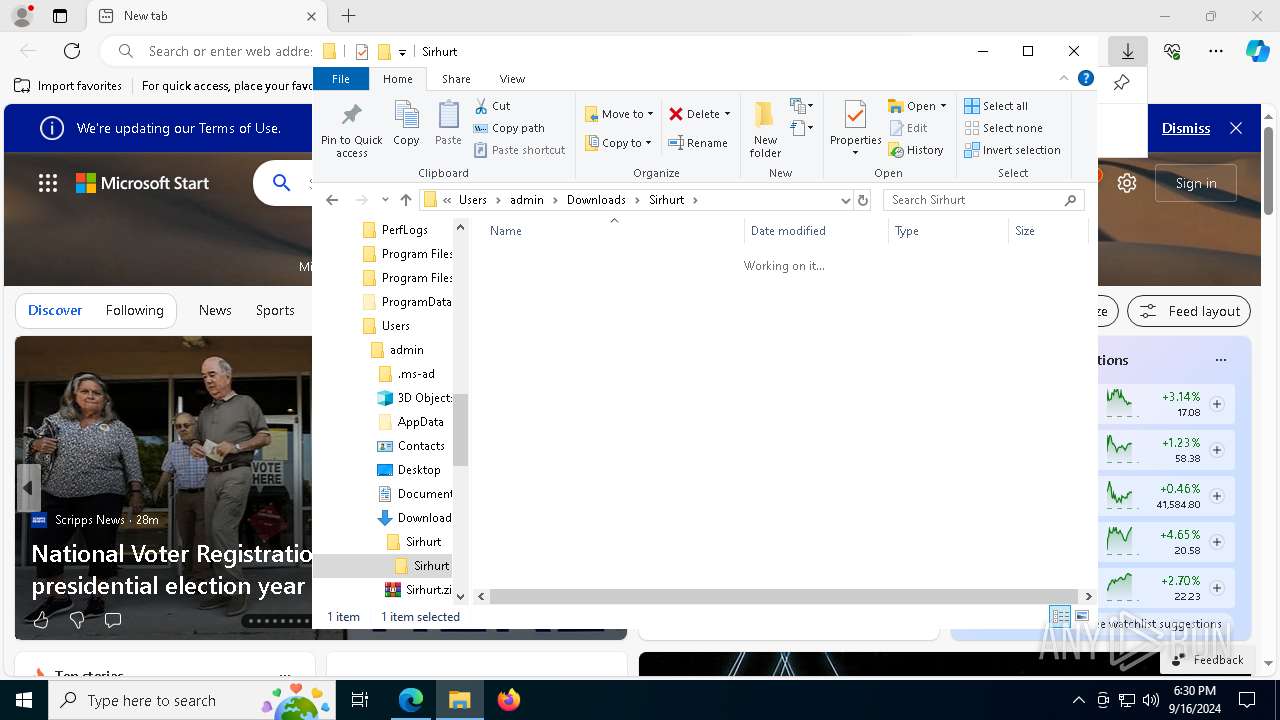Click Select none
Image resolution: width=1280 pixels, height=720 pixels.
1003,128
